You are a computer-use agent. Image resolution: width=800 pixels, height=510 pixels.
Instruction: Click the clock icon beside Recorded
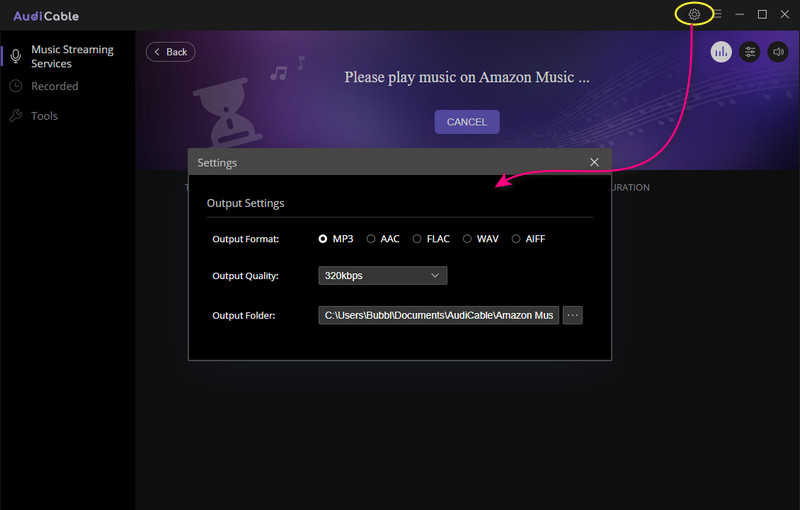tap(16, 86)
